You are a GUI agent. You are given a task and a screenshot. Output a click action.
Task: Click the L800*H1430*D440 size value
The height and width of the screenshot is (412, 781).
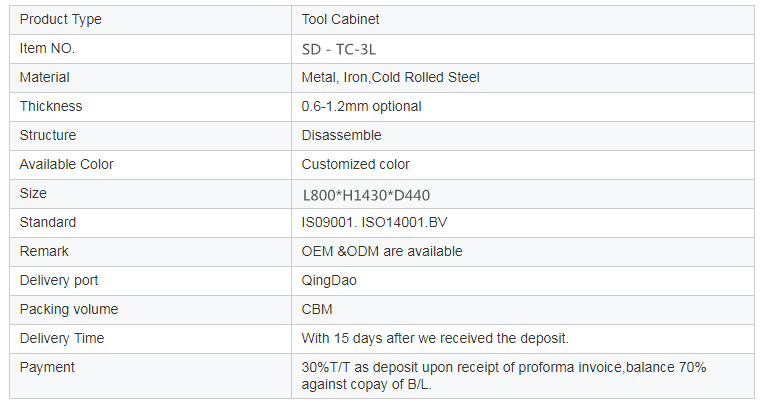[x=366, y=195]
